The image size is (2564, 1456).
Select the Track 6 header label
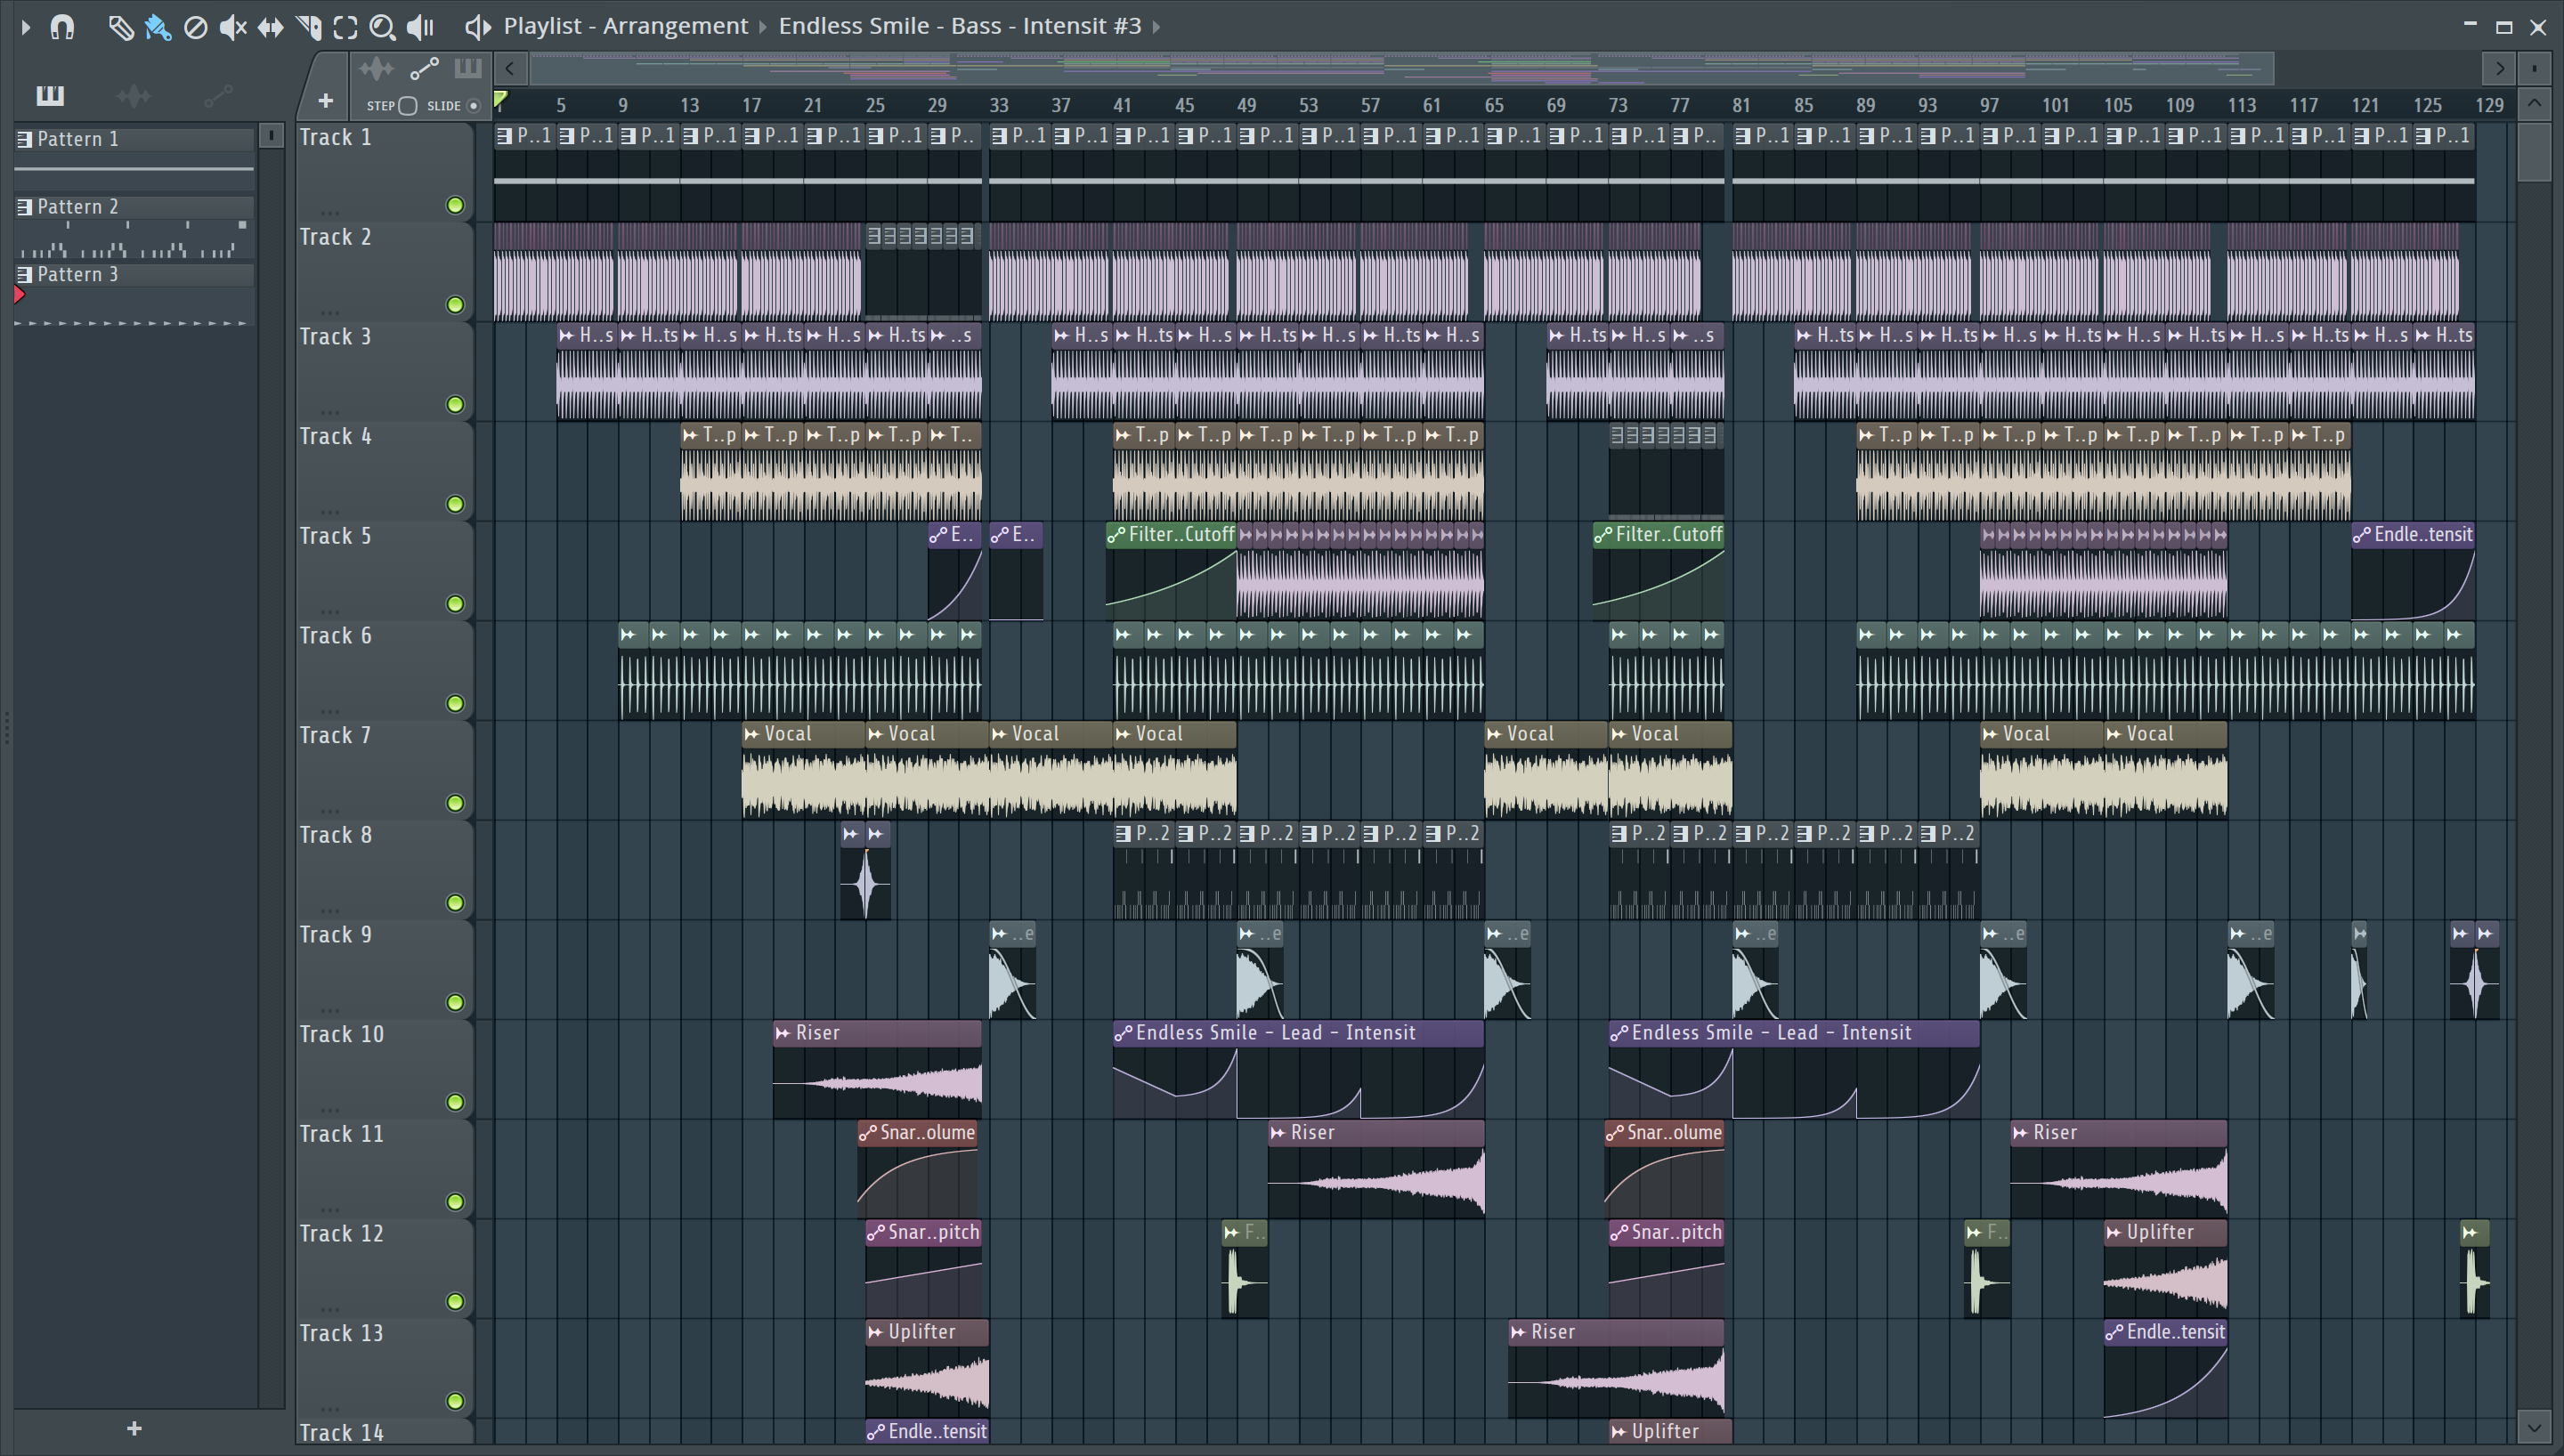[x=336, y=636]
